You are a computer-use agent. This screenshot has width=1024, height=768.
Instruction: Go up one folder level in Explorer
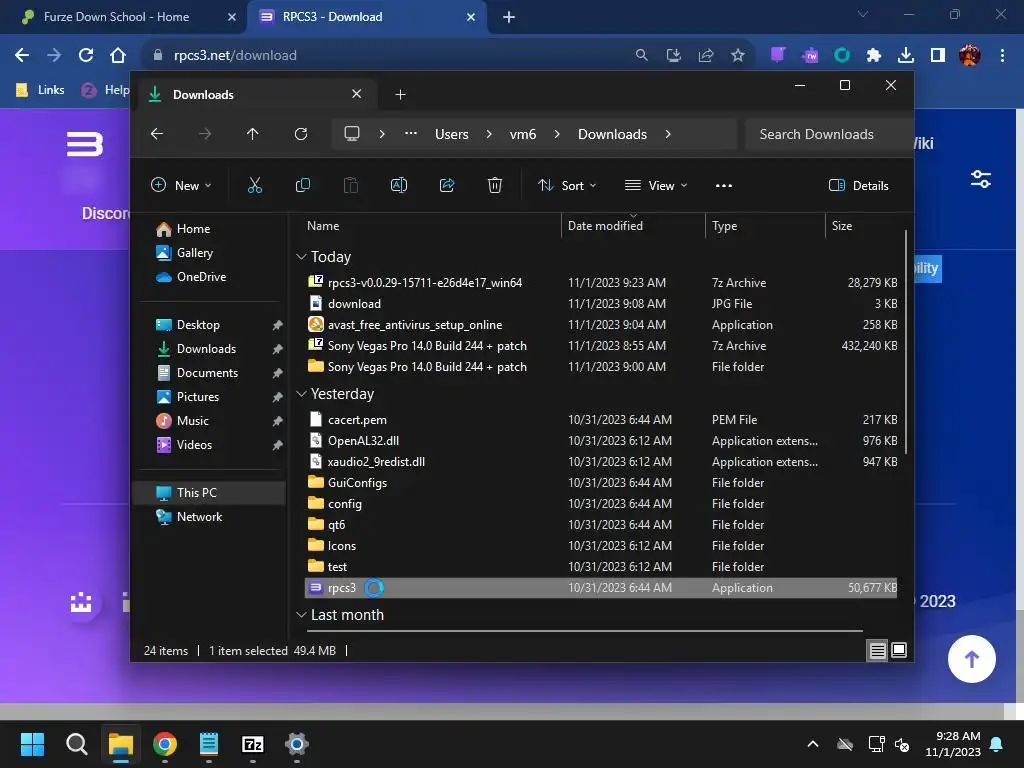coord(252,134)
